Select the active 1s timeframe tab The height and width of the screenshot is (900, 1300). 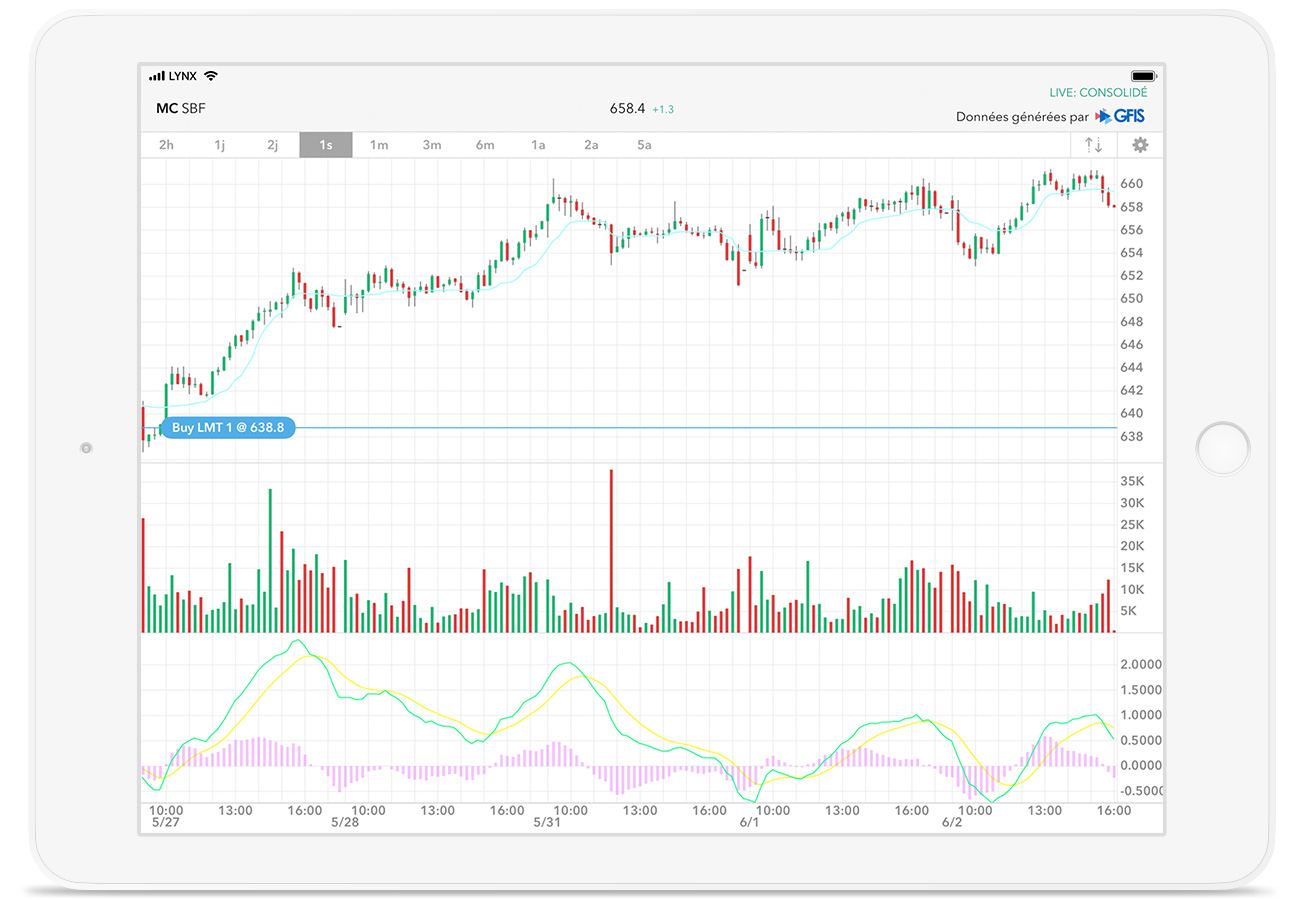click(326, 145)
